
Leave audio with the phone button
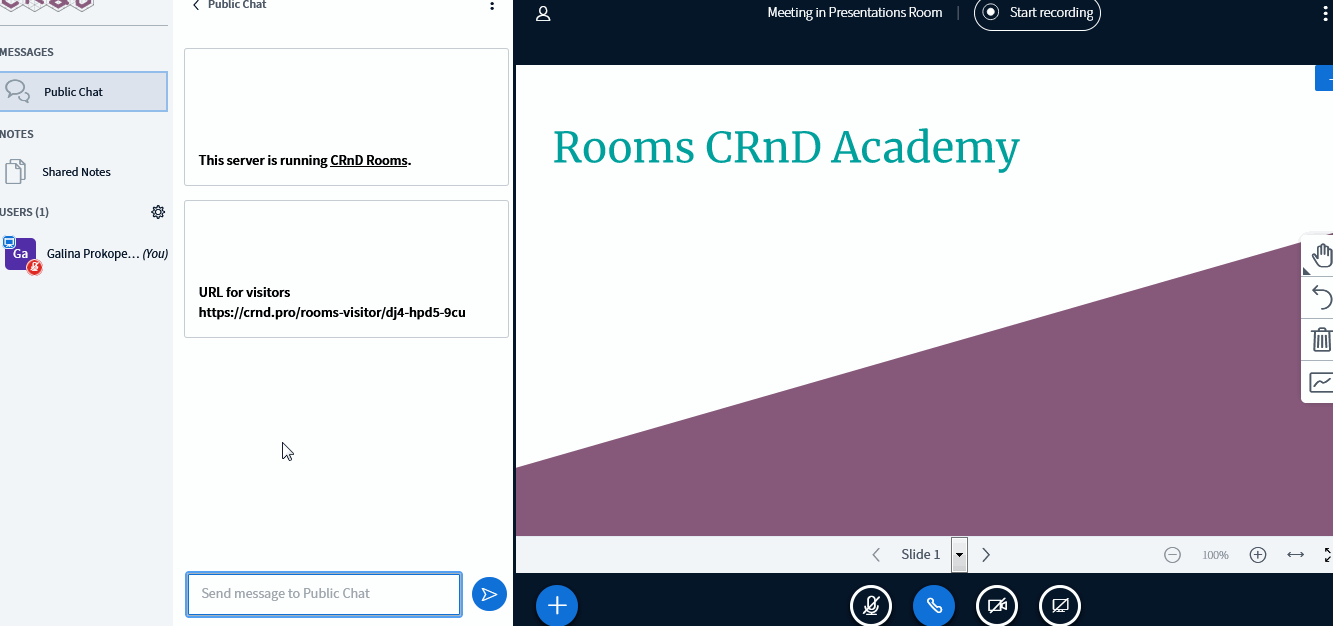tap(934, 605)
